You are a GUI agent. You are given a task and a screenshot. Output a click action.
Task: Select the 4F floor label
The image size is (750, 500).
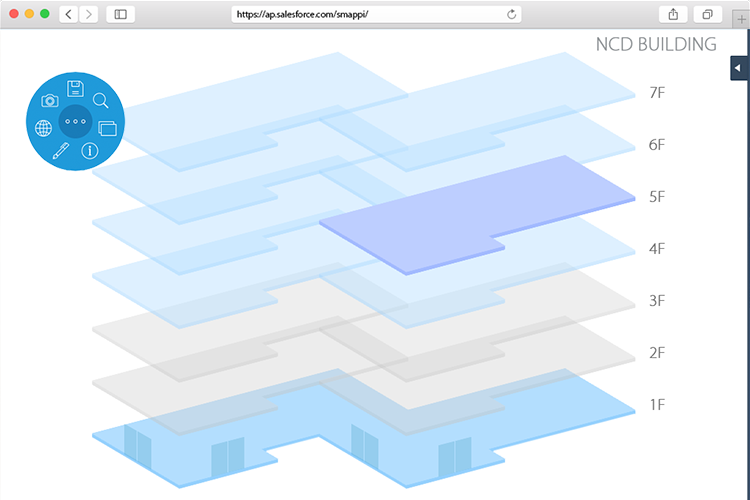pyautogui.click(x=657, y=249)
